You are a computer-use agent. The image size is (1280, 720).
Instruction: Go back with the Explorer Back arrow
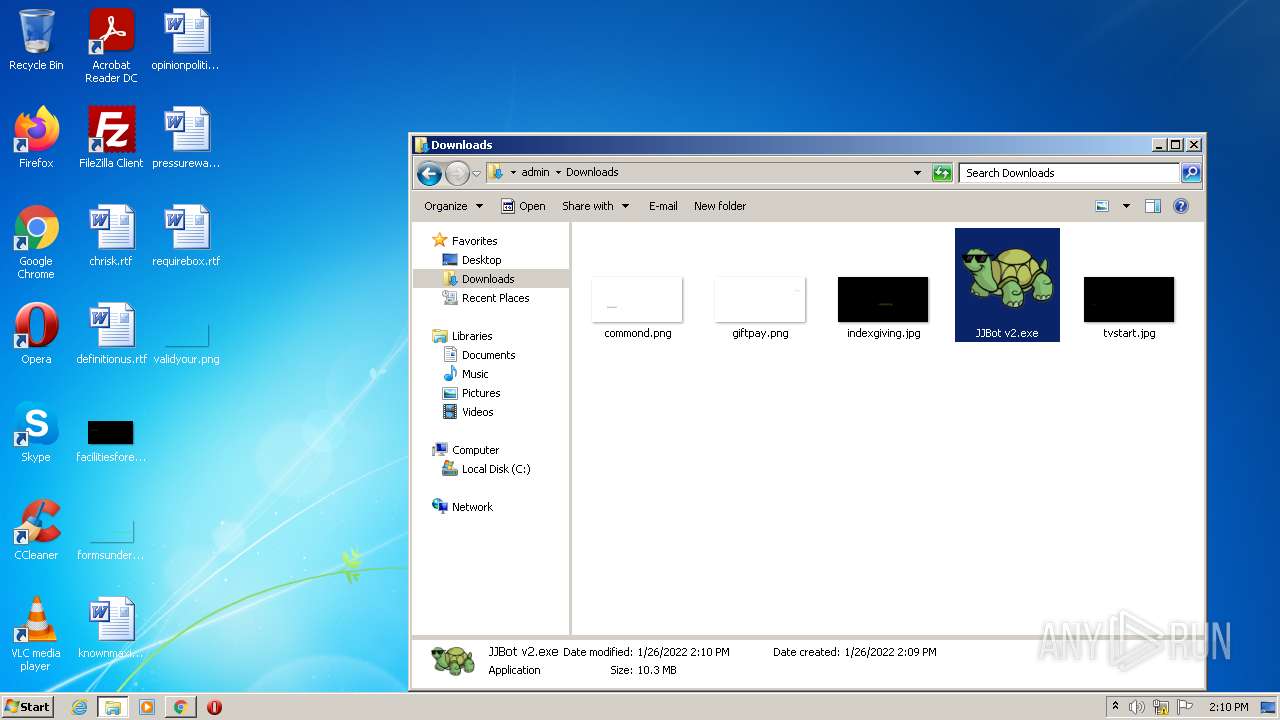tap(430, 173)
